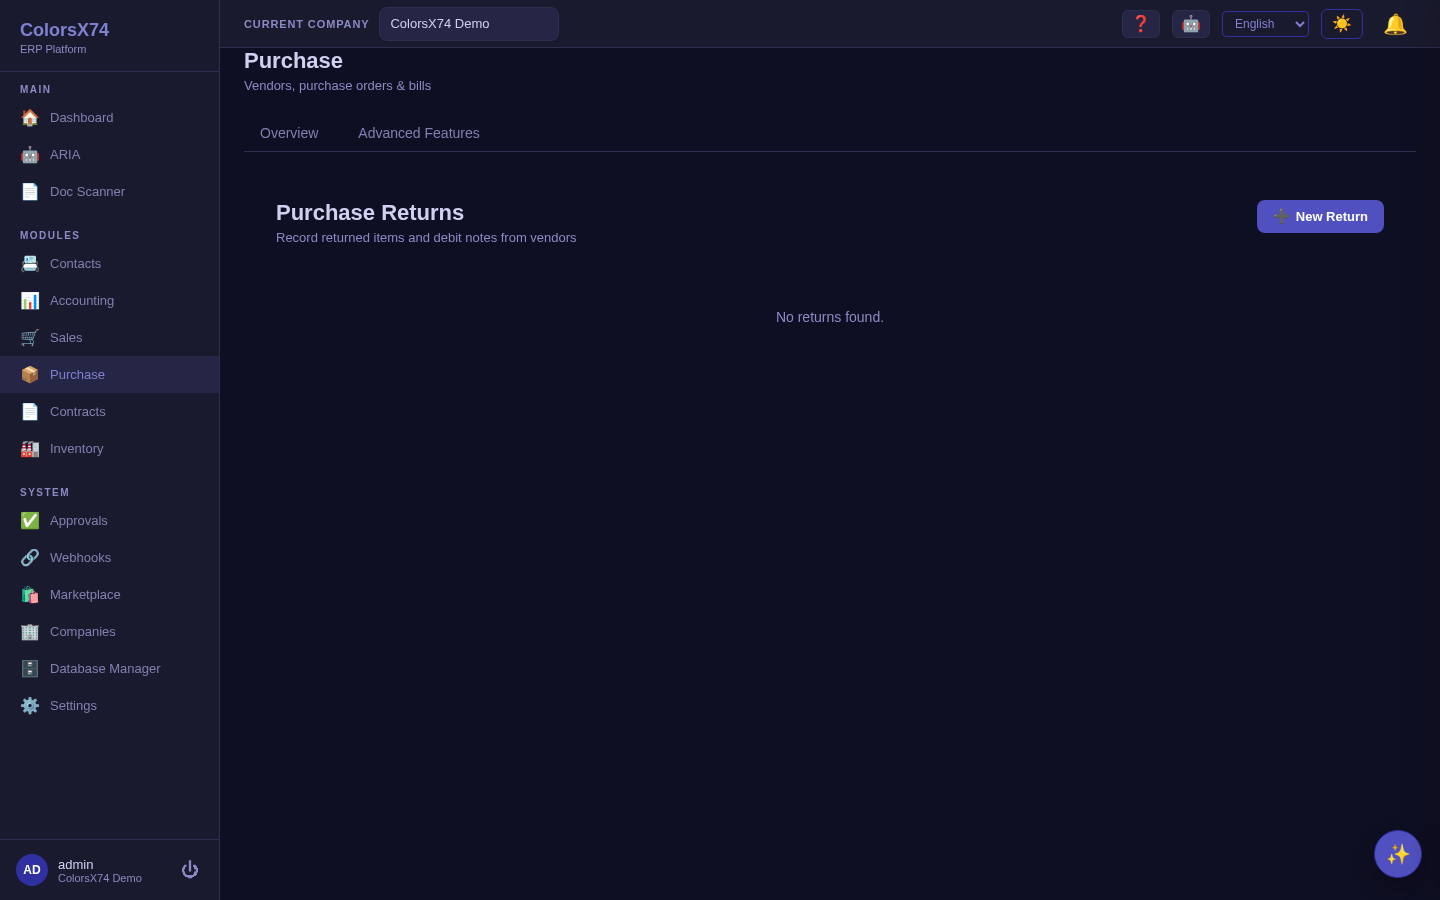This screenshot has height=900, width=1440.
Task: Navigate to the Contacts module
Action: point(109,264)
